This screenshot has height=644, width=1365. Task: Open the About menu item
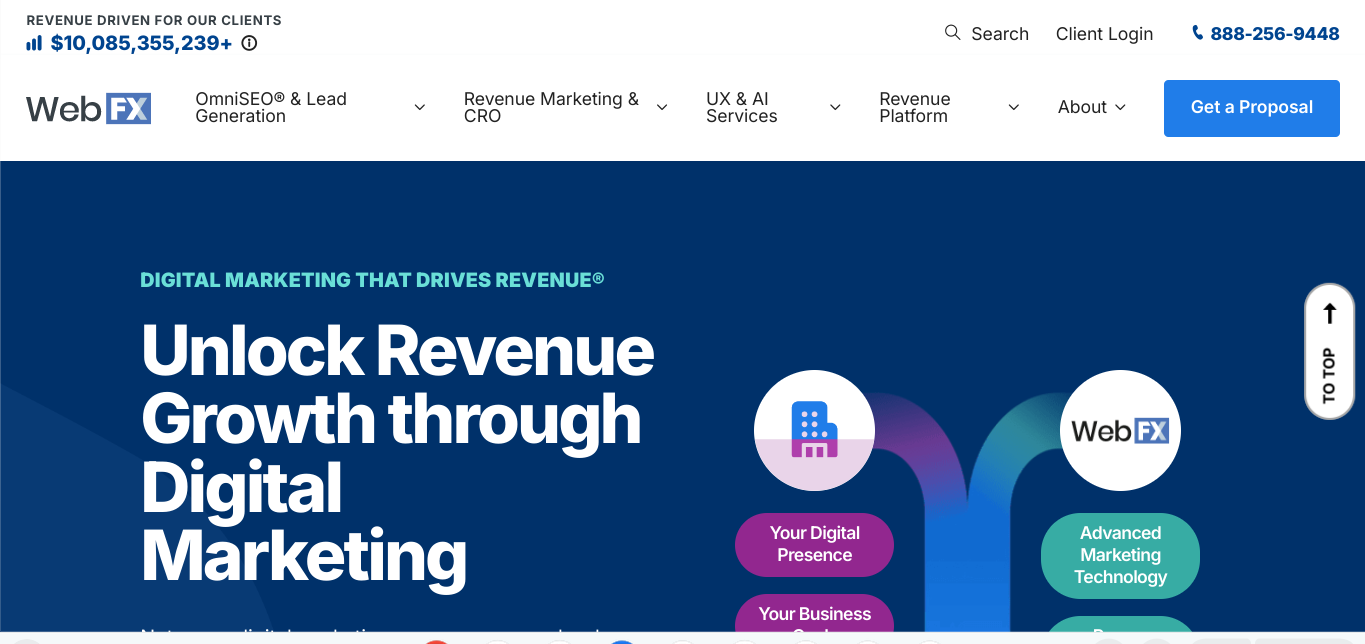(1082, 107)
